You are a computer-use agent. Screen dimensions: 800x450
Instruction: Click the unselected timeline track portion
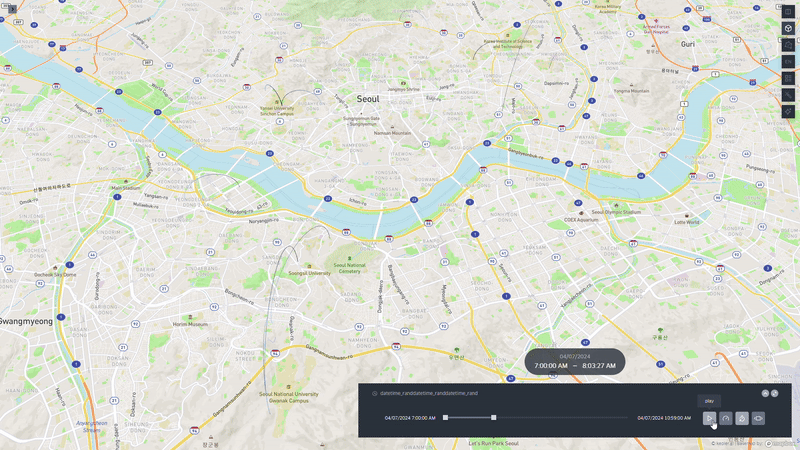[561, 418]
